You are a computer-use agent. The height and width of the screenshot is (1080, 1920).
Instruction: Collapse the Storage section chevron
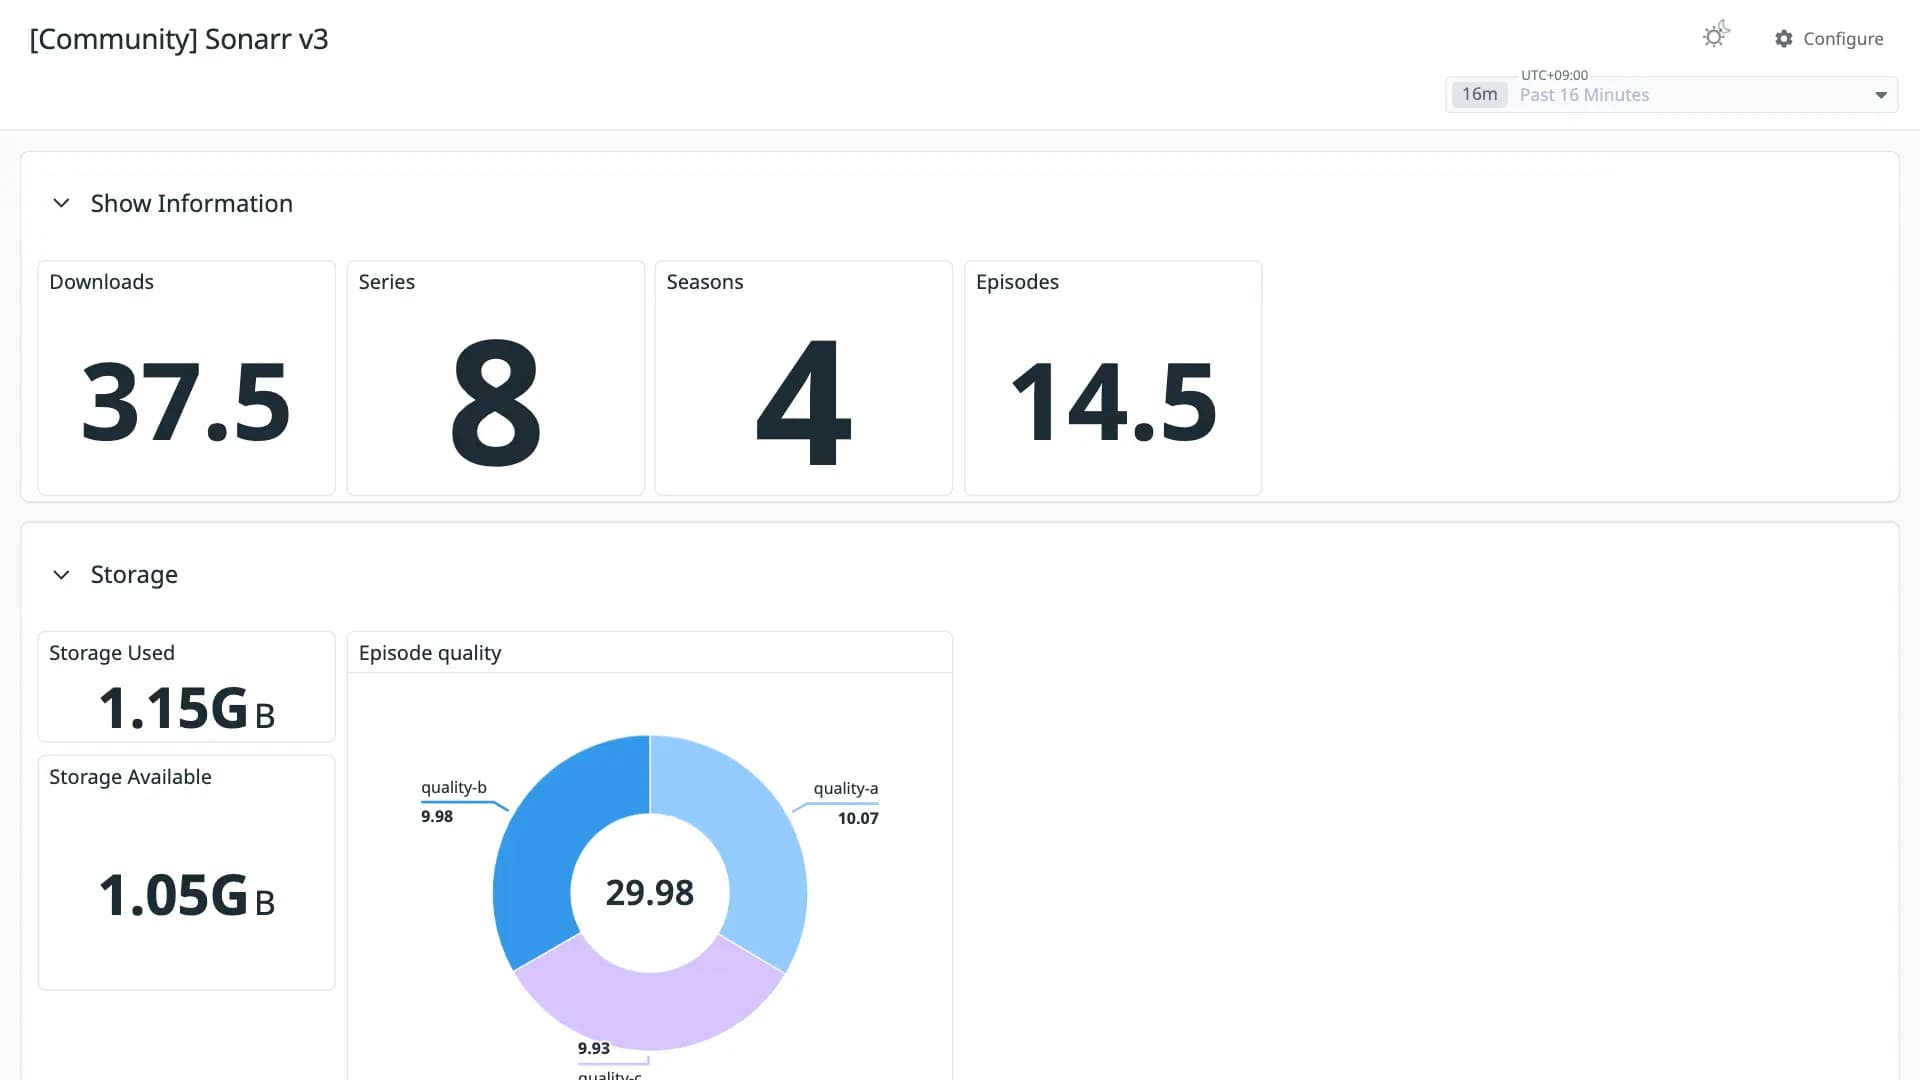click(x=61, y=574)
